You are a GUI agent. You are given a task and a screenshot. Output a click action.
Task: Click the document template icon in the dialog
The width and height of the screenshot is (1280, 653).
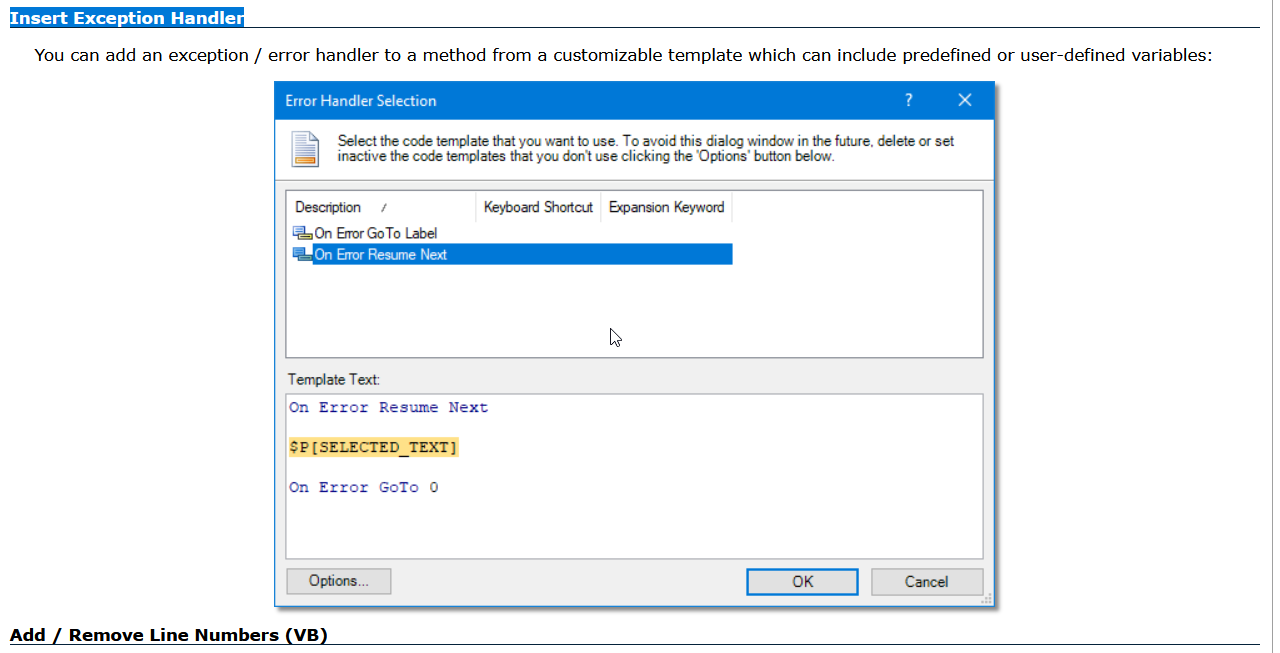coord(305,149)
